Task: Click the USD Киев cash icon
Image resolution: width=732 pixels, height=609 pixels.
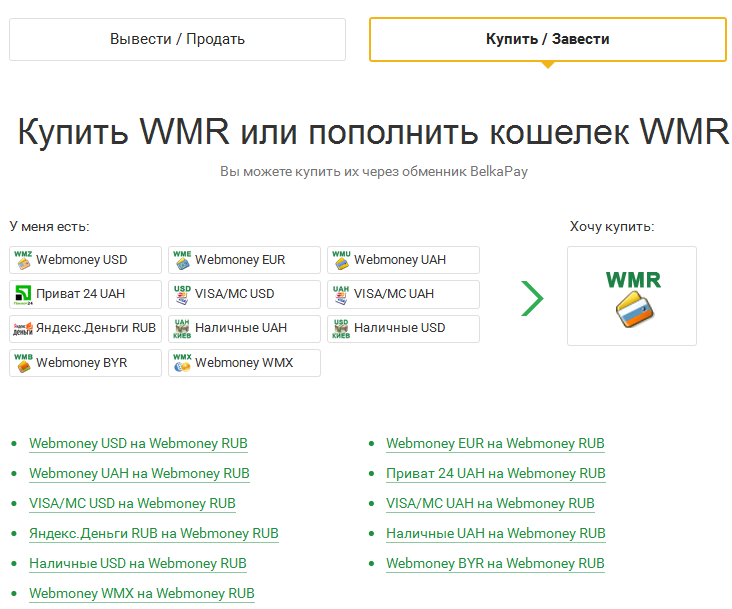Action: point(341,329)
